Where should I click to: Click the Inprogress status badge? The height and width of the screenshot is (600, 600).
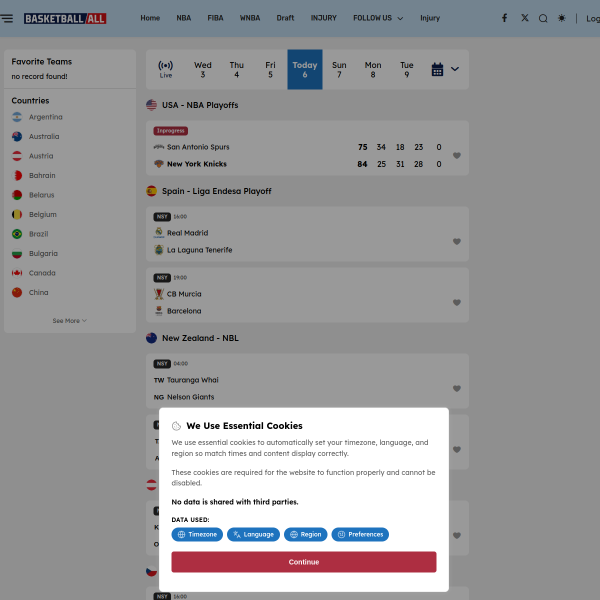coord(171,131)
